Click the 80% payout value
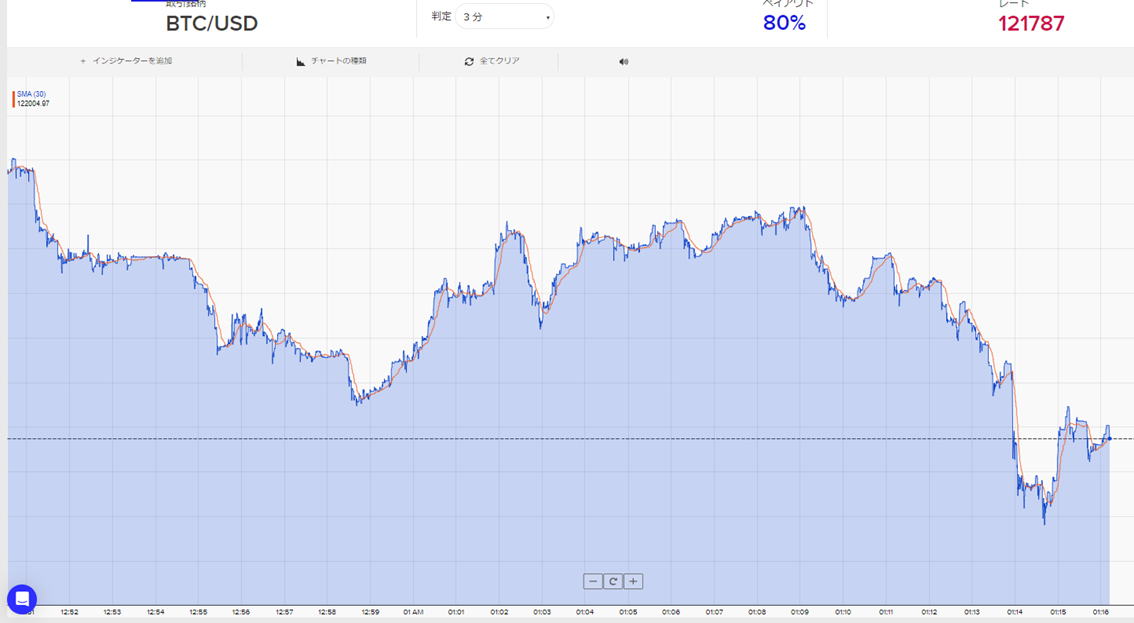 784,23
